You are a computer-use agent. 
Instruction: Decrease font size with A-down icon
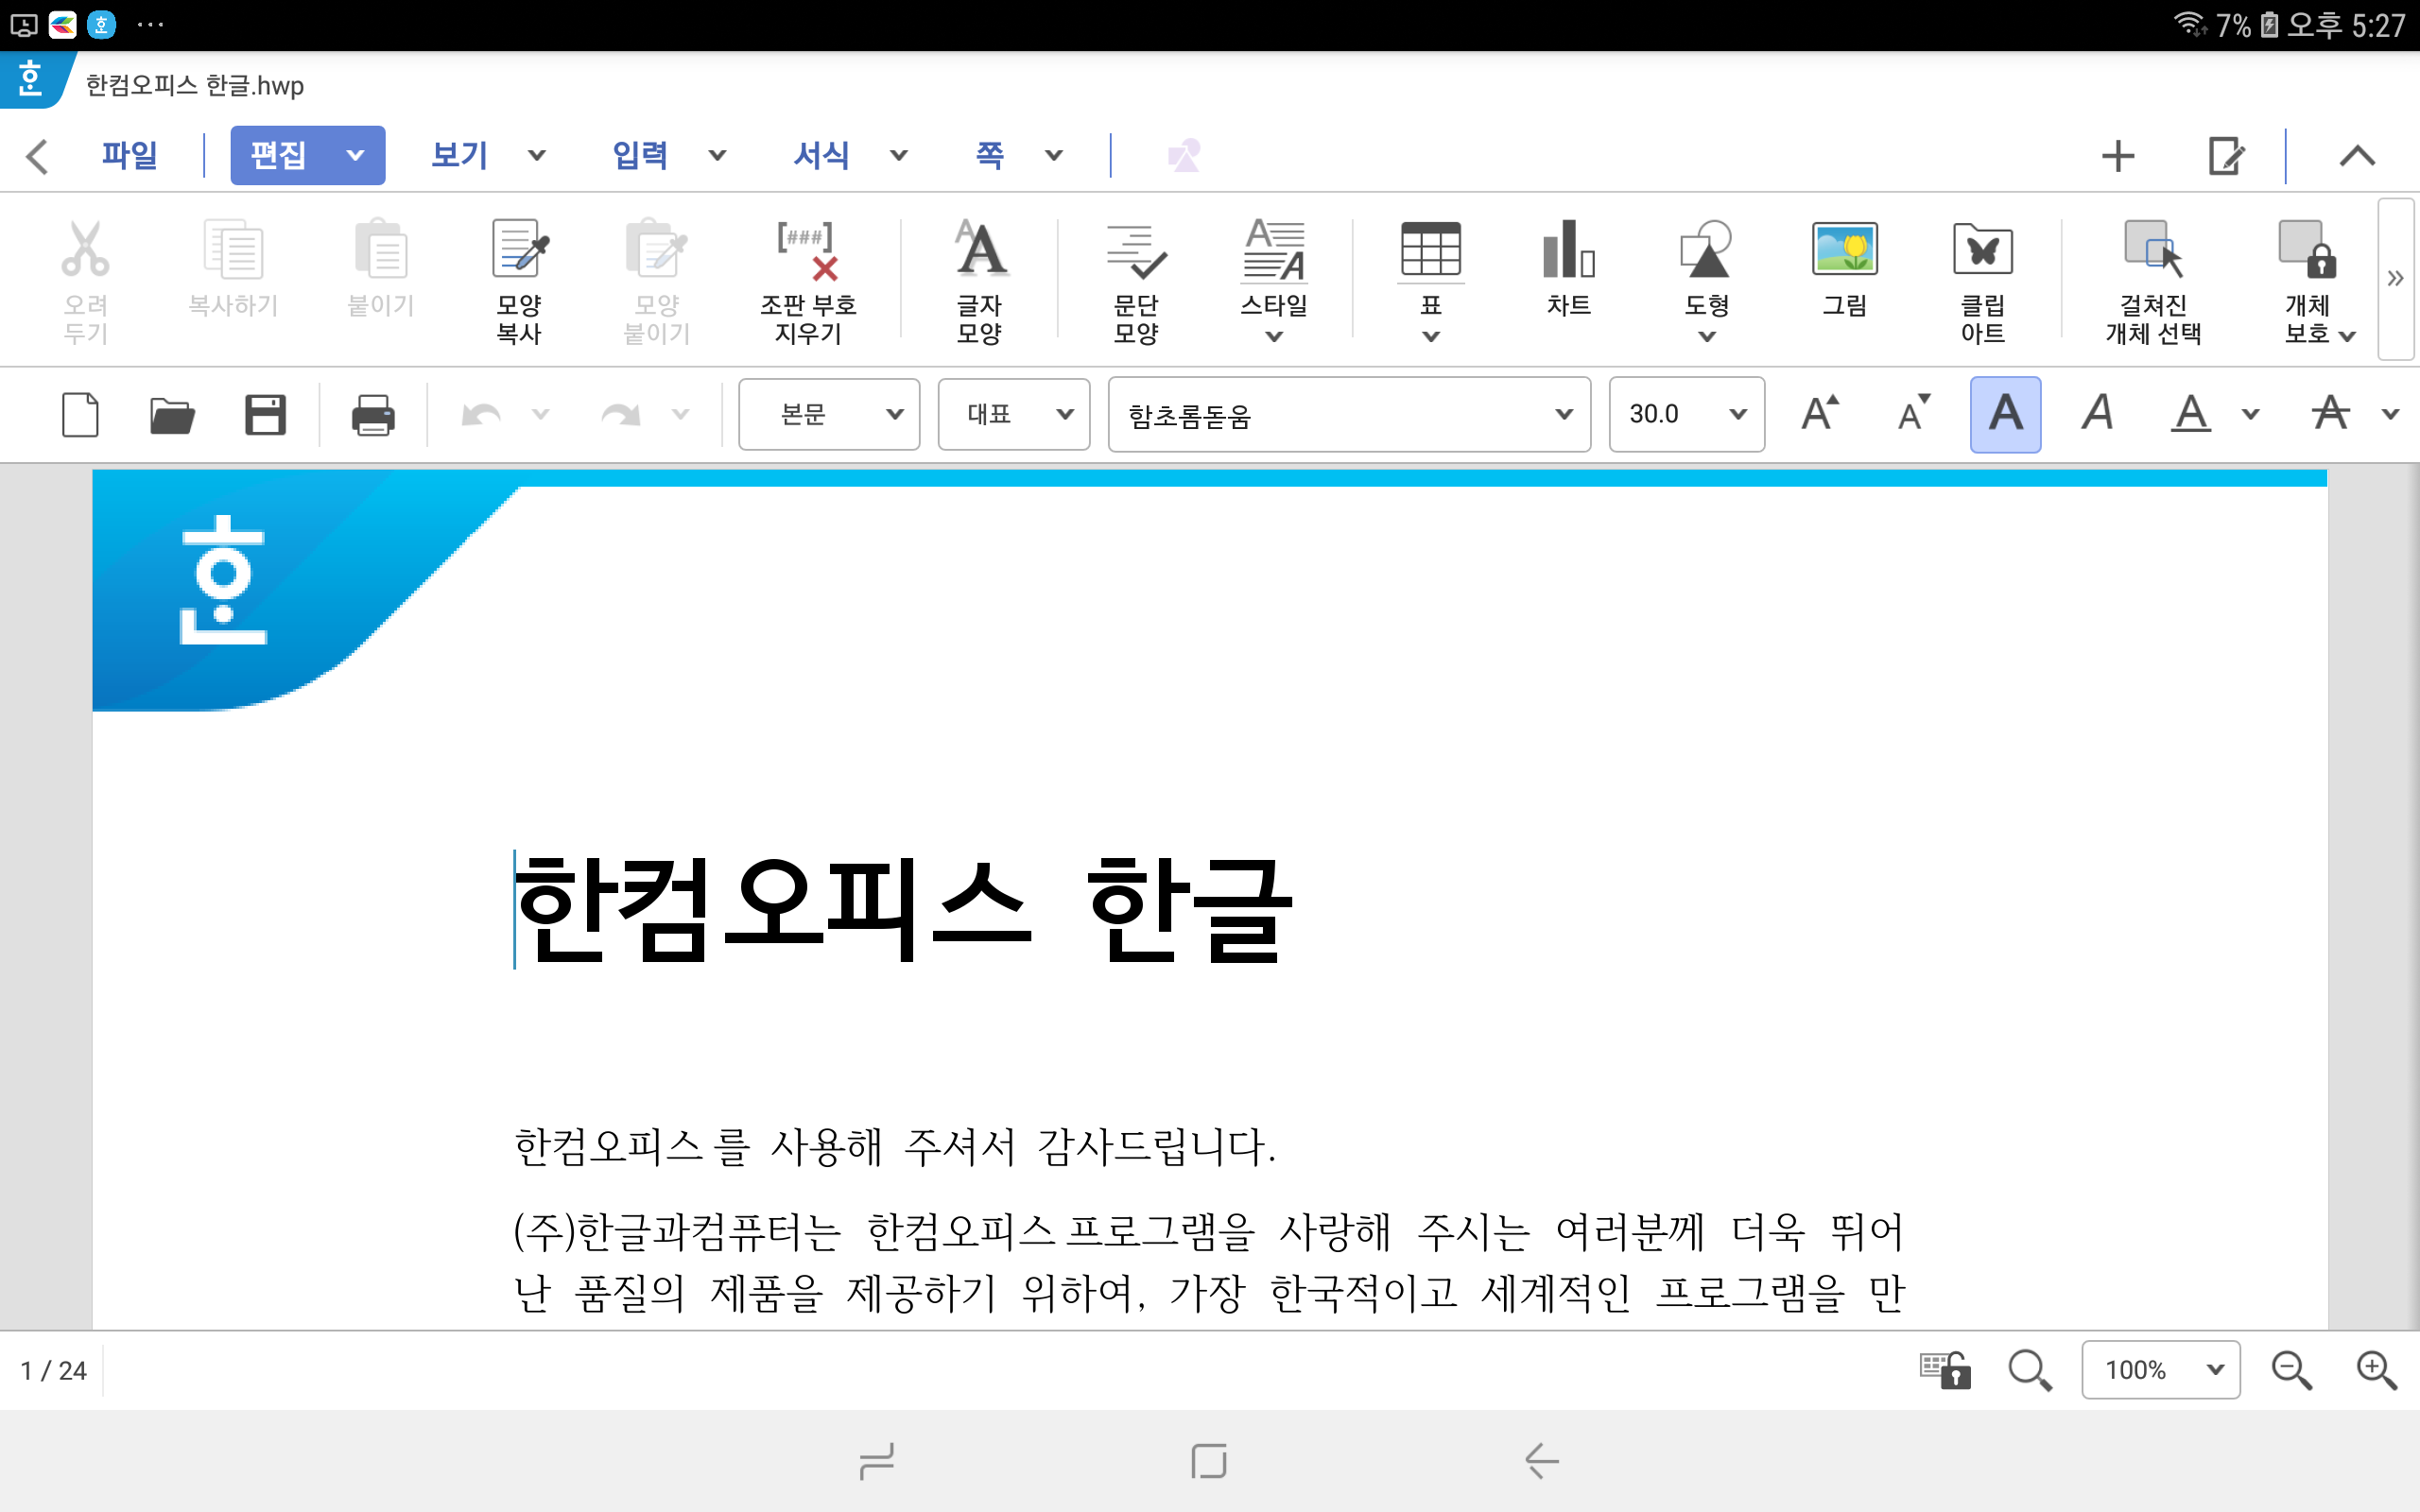click(x=1914, y=413)
